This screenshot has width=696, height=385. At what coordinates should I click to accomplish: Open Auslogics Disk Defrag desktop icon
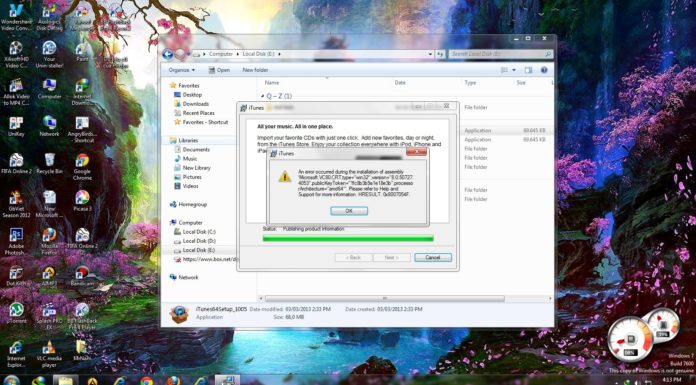click(x=49, y=17)
